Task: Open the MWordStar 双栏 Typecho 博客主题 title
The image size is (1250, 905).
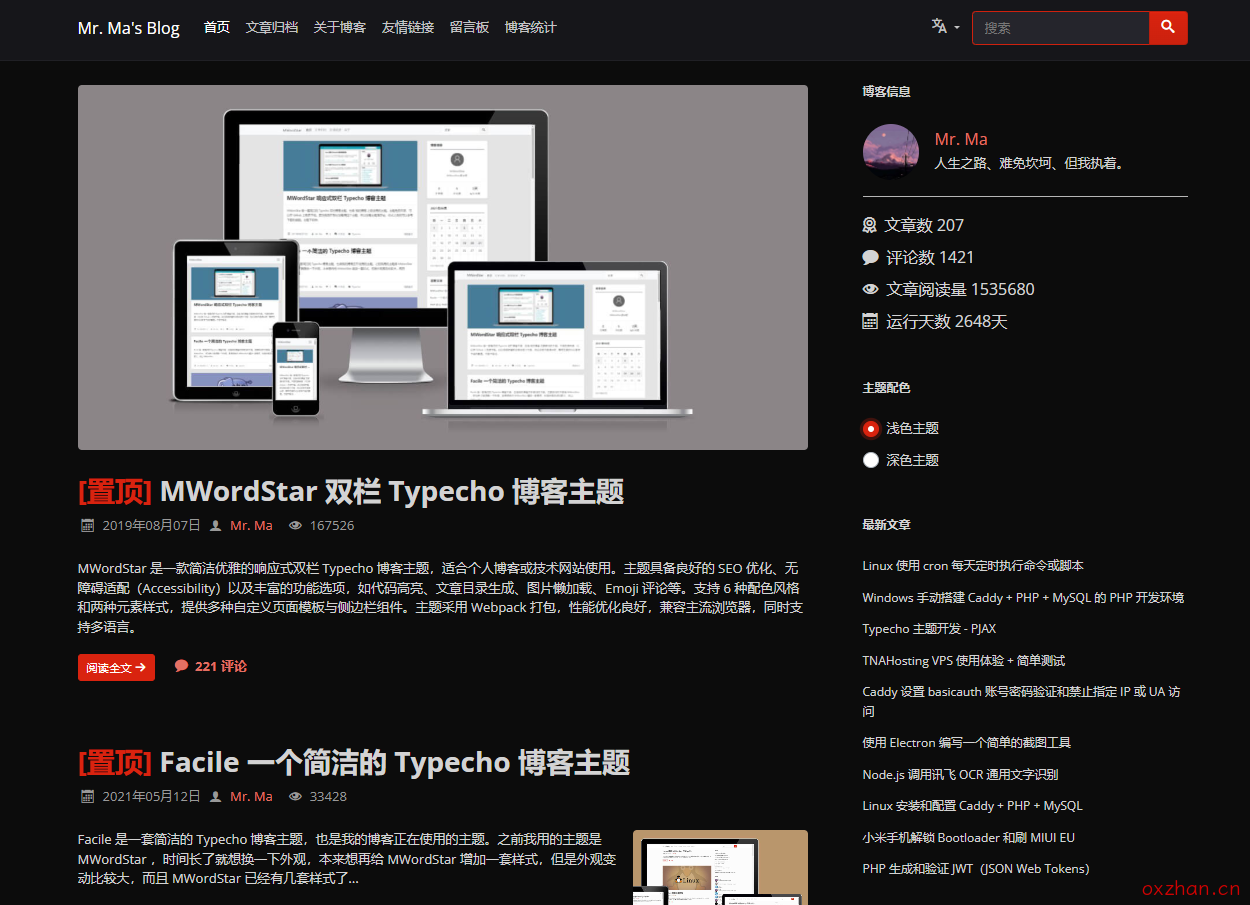Action: (392, 491)
